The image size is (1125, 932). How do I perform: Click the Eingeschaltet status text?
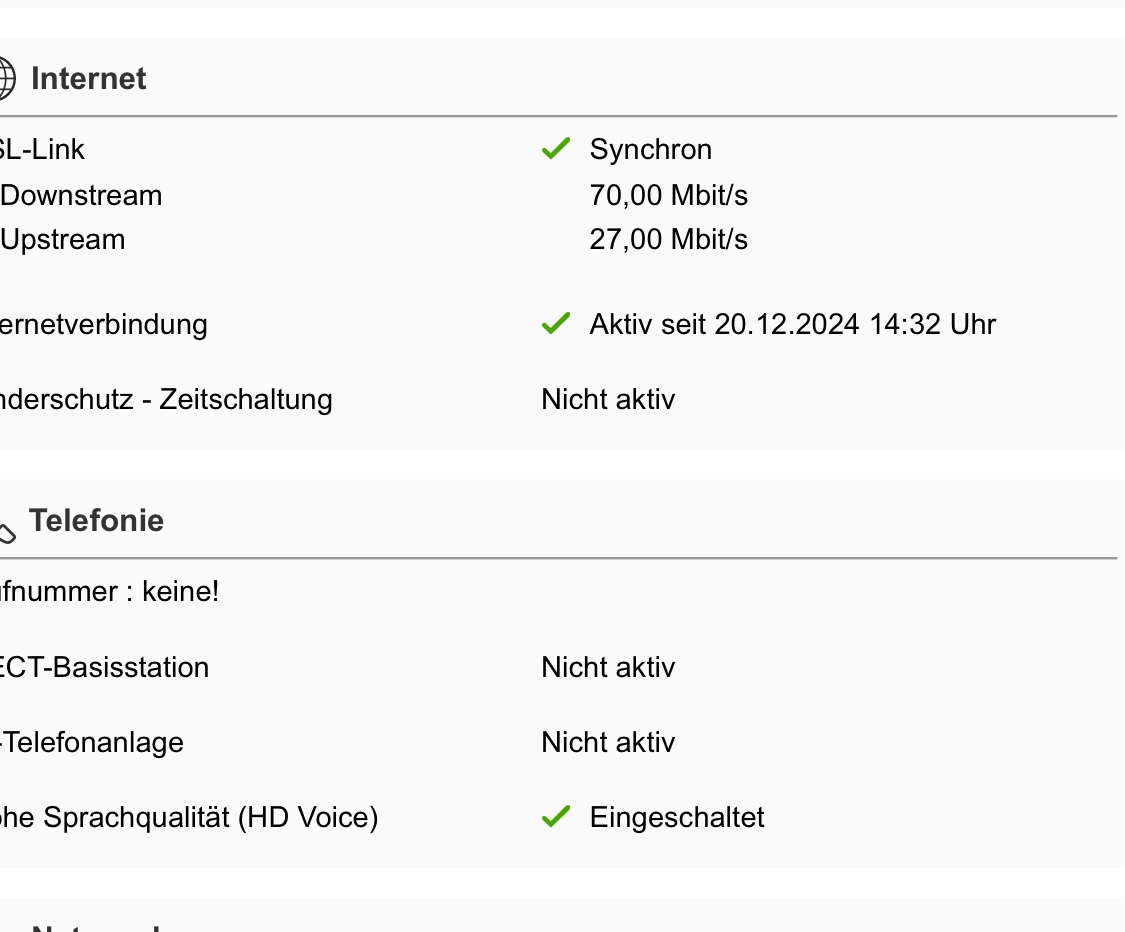click(x=676, y=817)
